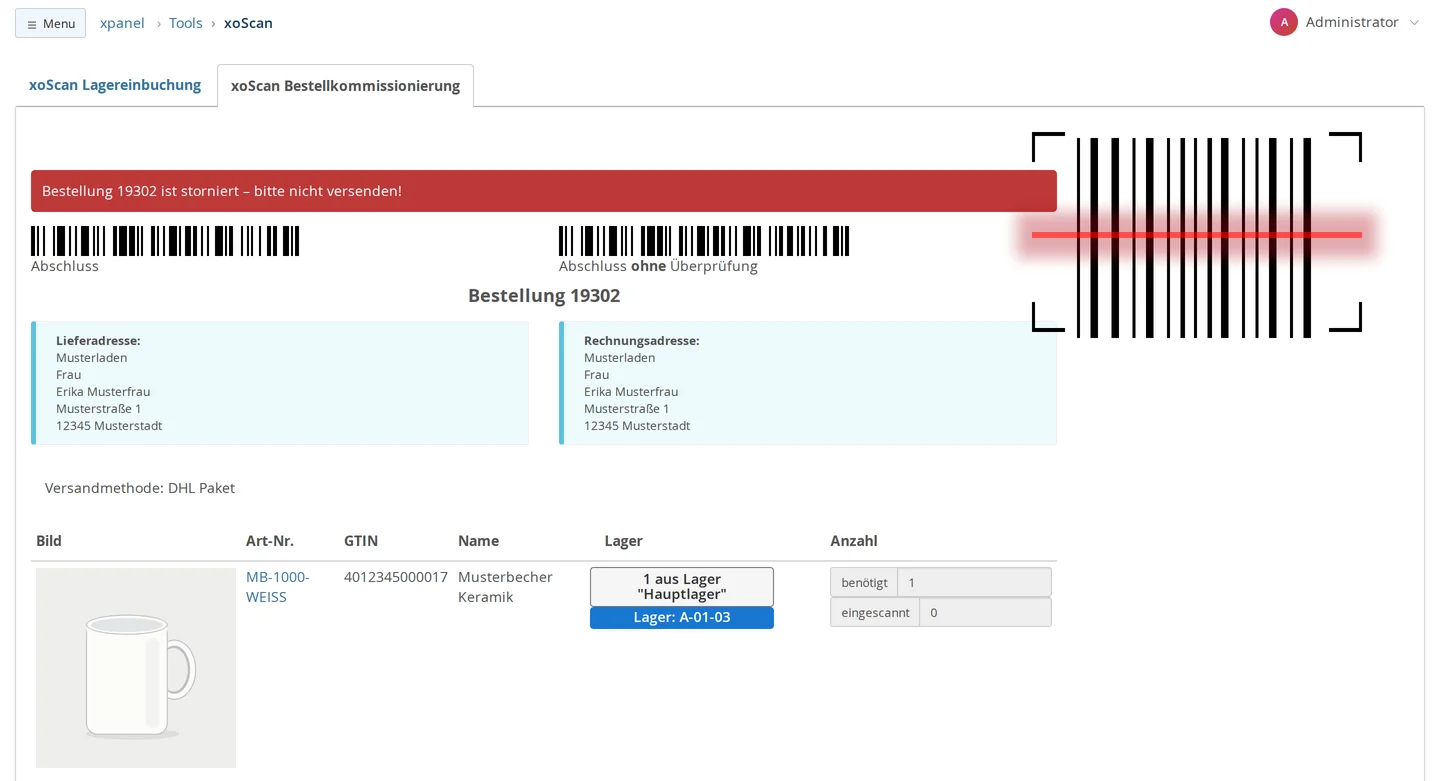Click the Lieferadresse address box
The width and height of the screenshot is (1432, 781).
(x=280, y=383)
